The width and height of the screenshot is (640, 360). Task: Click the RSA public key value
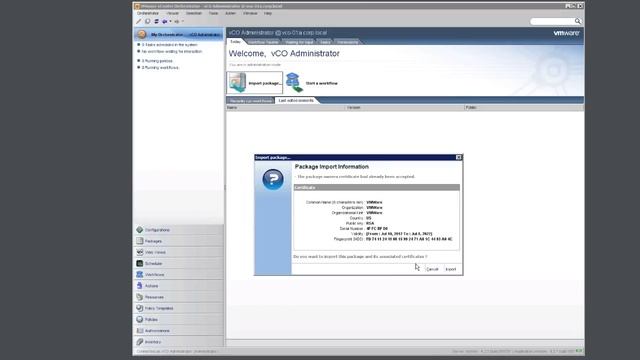pyautogui.click(x=370, y=223)
